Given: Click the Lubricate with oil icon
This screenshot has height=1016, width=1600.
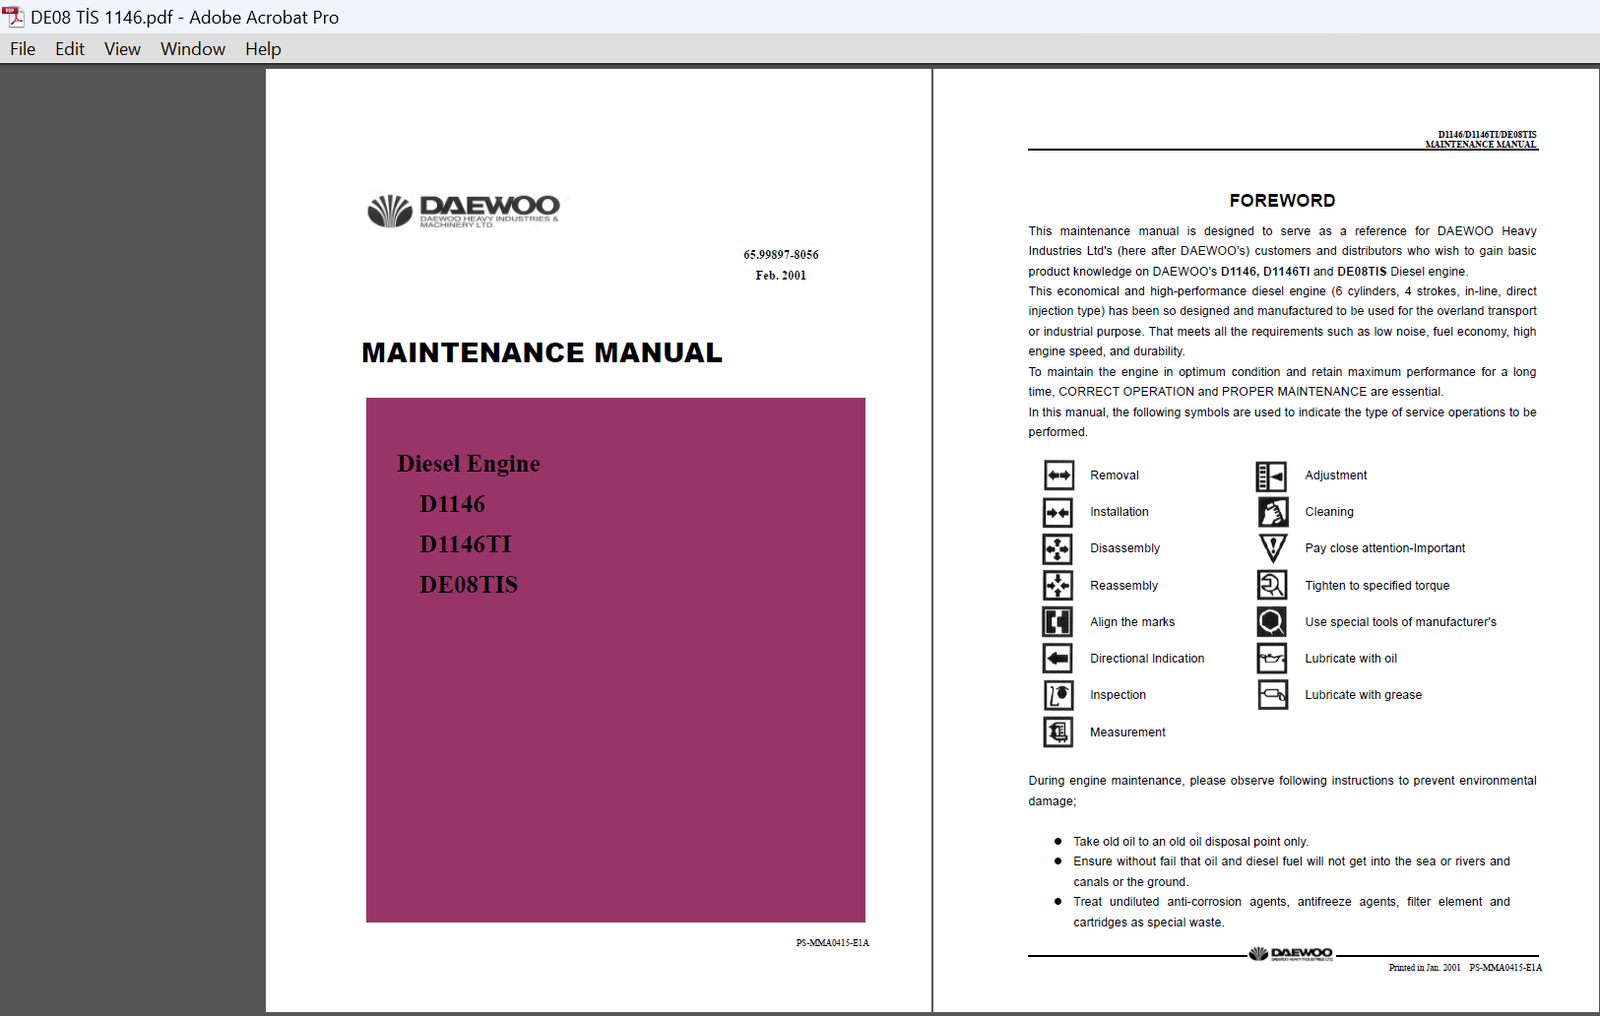Looking at the screenshot, I should coord(1272,658).
